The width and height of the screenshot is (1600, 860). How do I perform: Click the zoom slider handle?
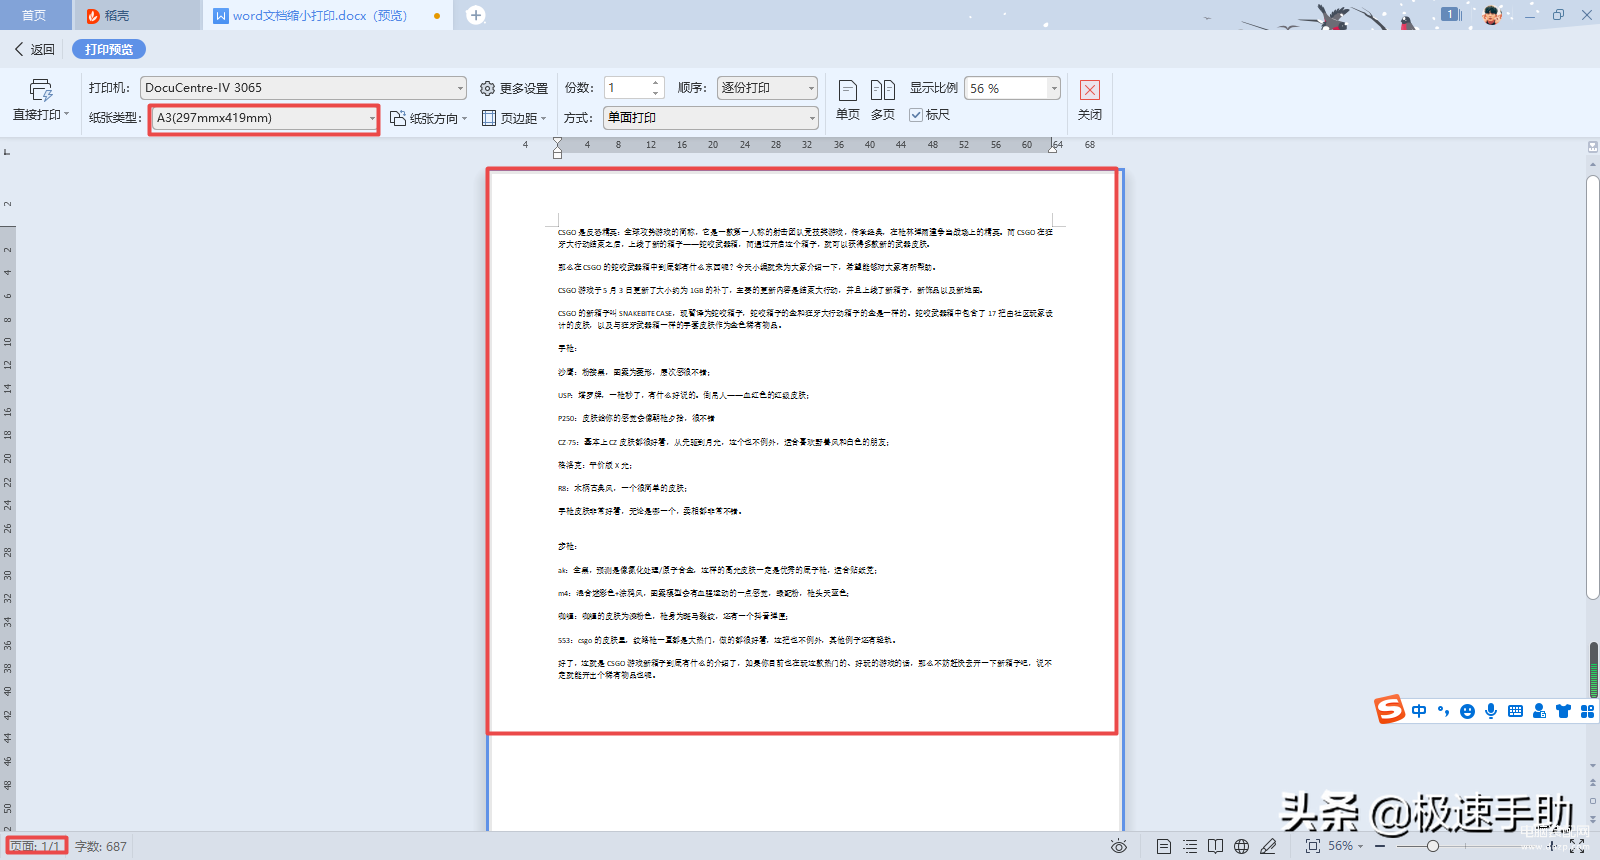pos(1432,846)
